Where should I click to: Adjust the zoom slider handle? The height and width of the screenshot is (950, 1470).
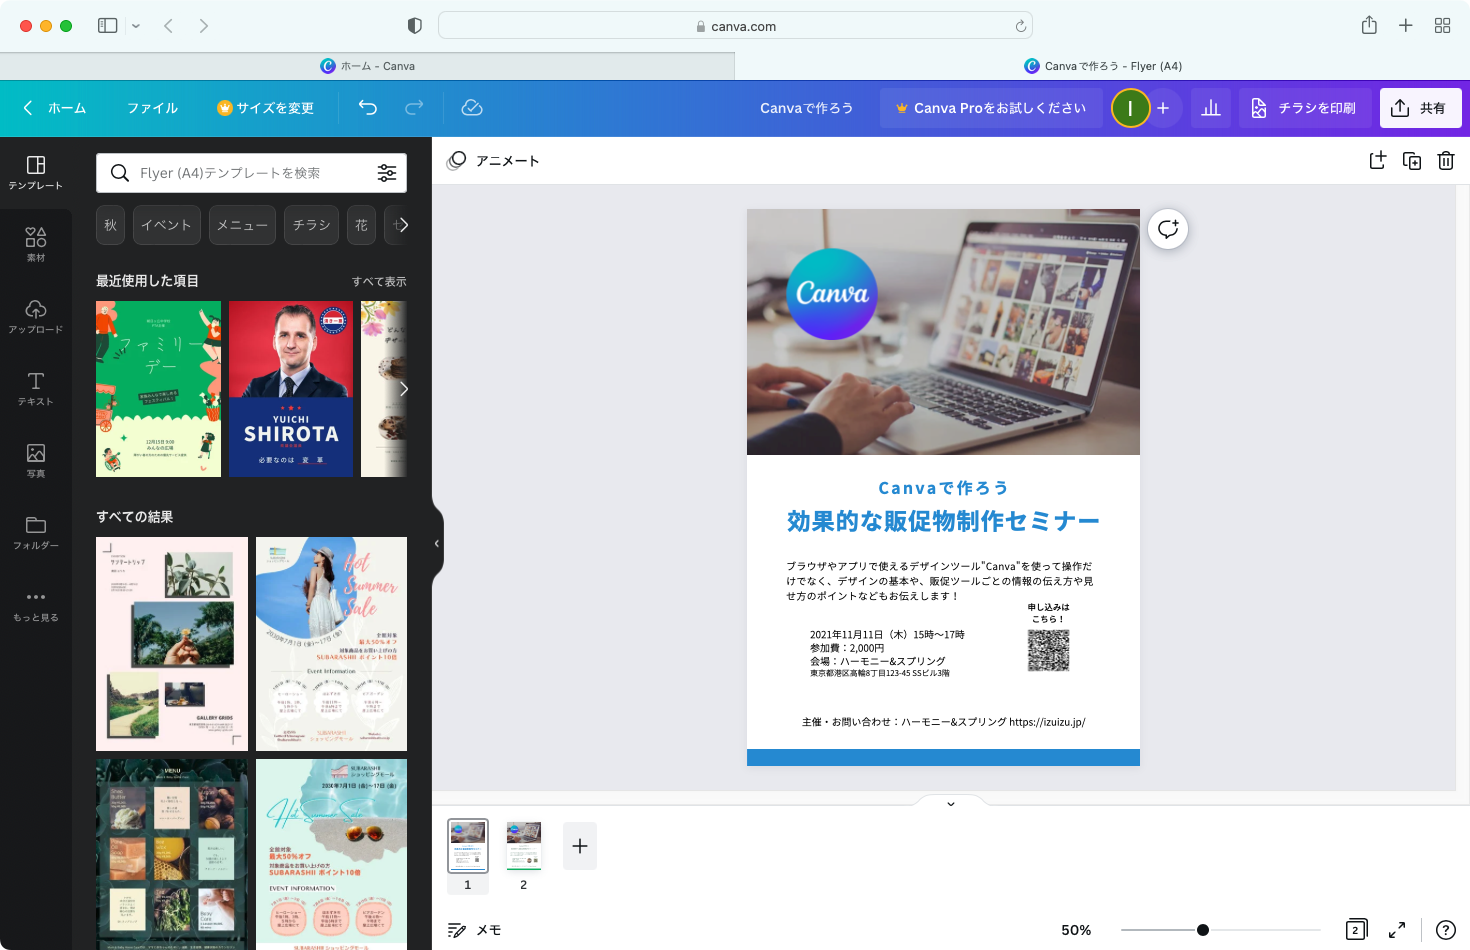[1203, 930]
